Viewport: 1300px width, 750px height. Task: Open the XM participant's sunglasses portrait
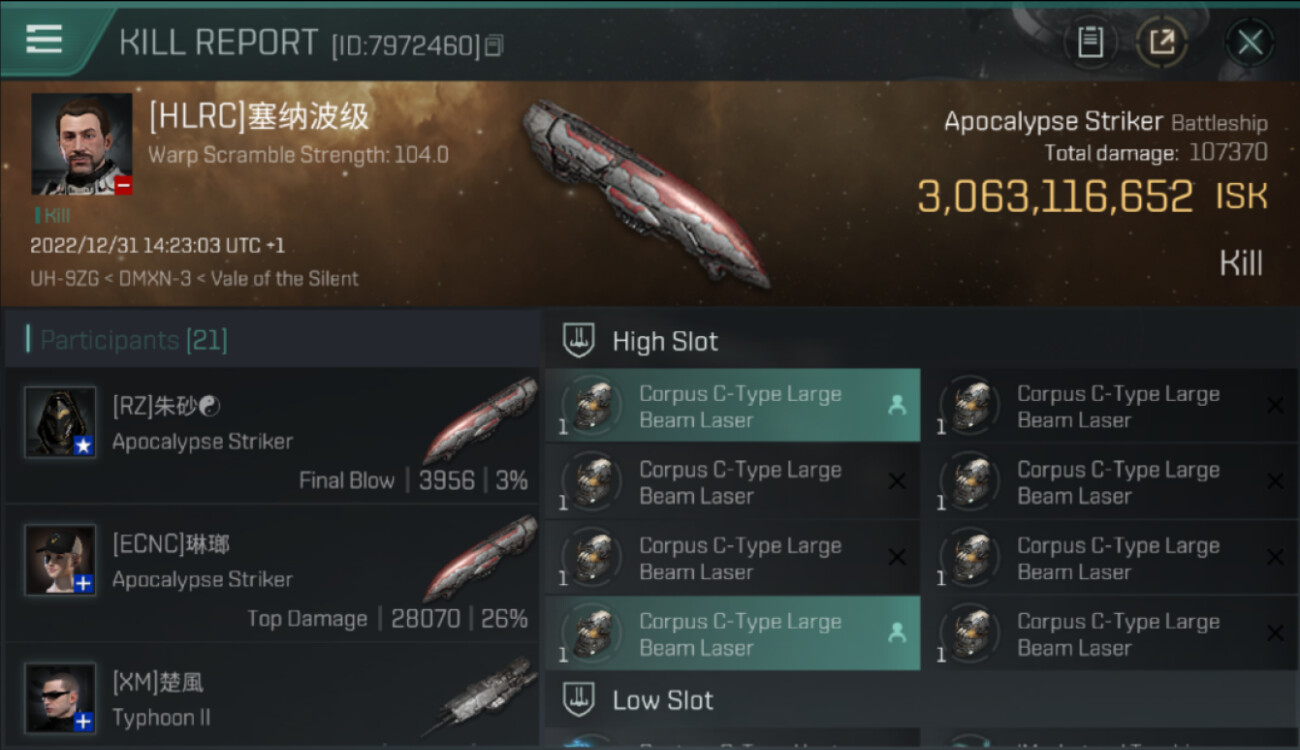pos(61,698)
